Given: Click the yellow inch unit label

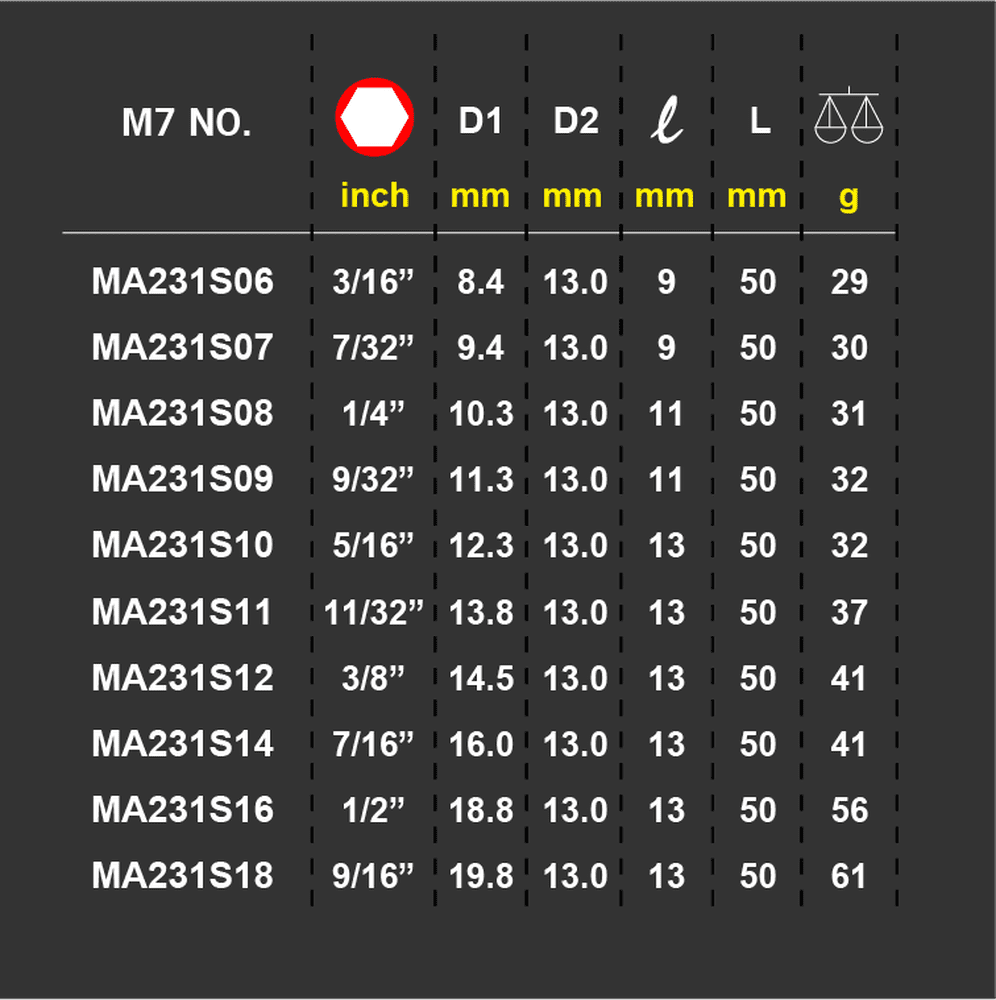Looking at the screenshot, I should 375,195.
